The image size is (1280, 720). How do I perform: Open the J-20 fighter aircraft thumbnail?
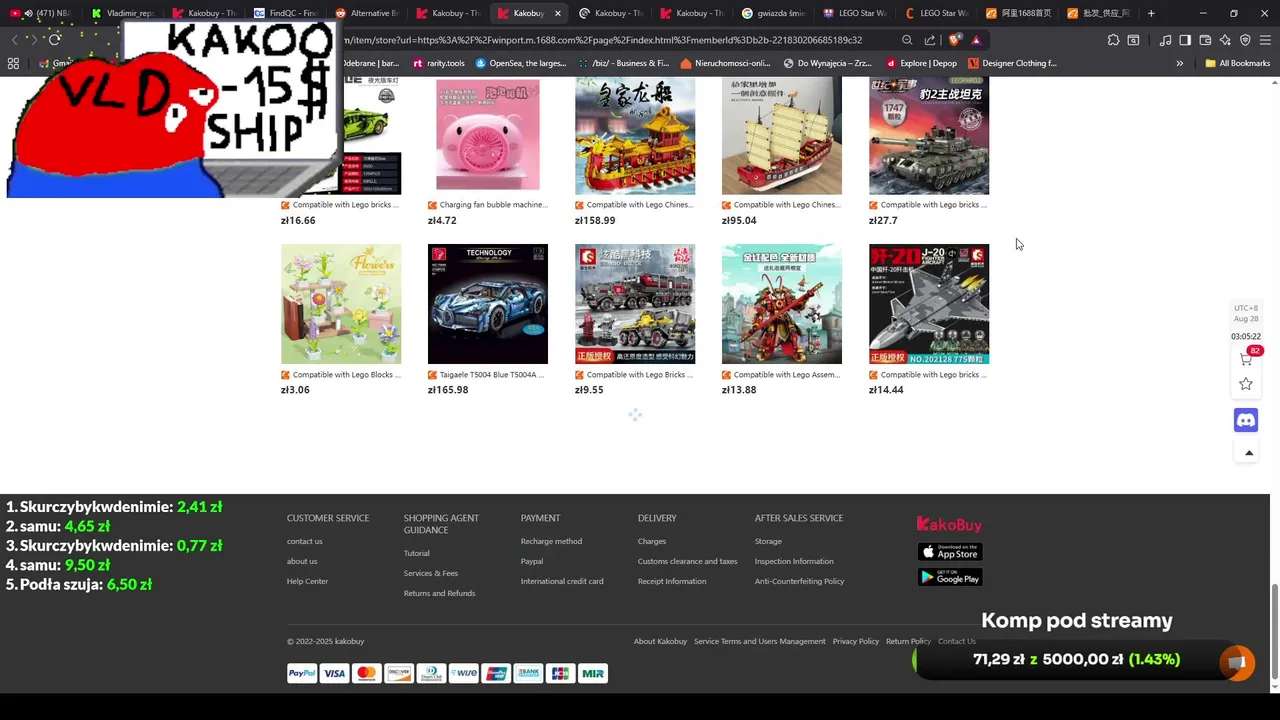coord(929,304)
